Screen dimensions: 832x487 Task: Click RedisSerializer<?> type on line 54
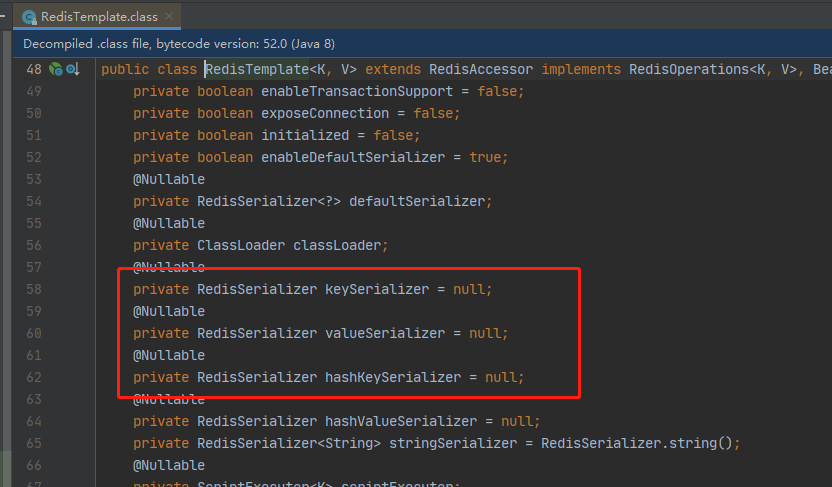269,202
